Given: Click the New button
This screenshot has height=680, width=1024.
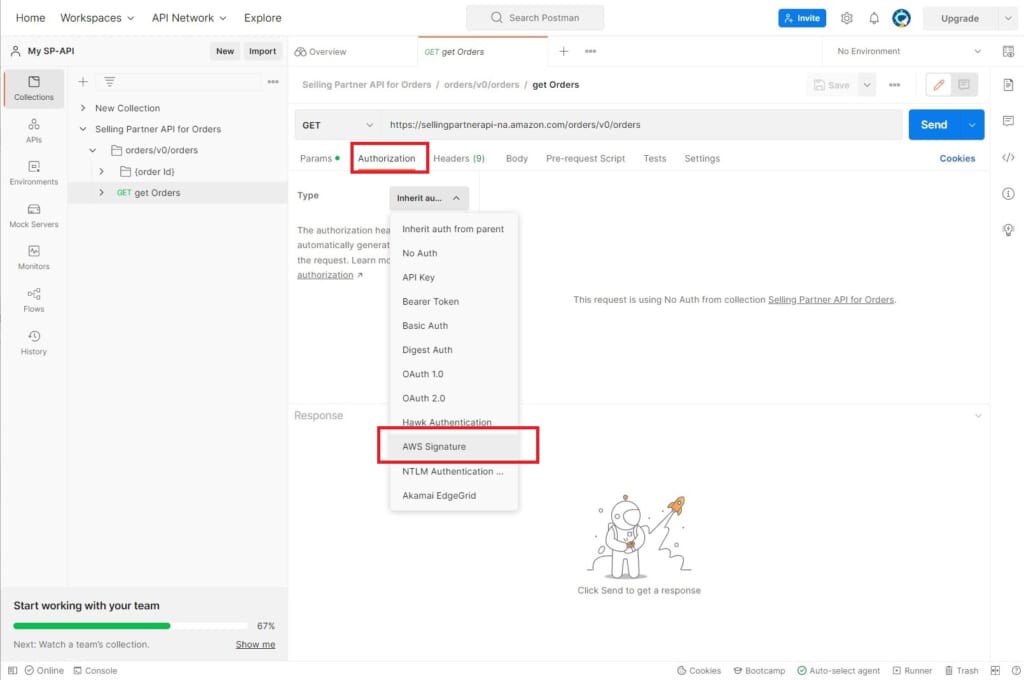Looking at the screenshot, I should (225, 51).
